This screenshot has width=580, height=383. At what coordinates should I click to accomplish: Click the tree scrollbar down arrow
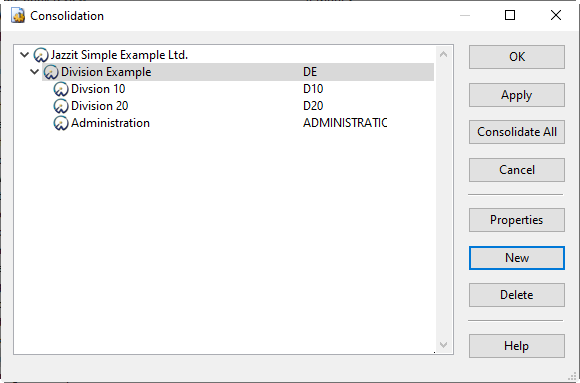pos(444,345)
